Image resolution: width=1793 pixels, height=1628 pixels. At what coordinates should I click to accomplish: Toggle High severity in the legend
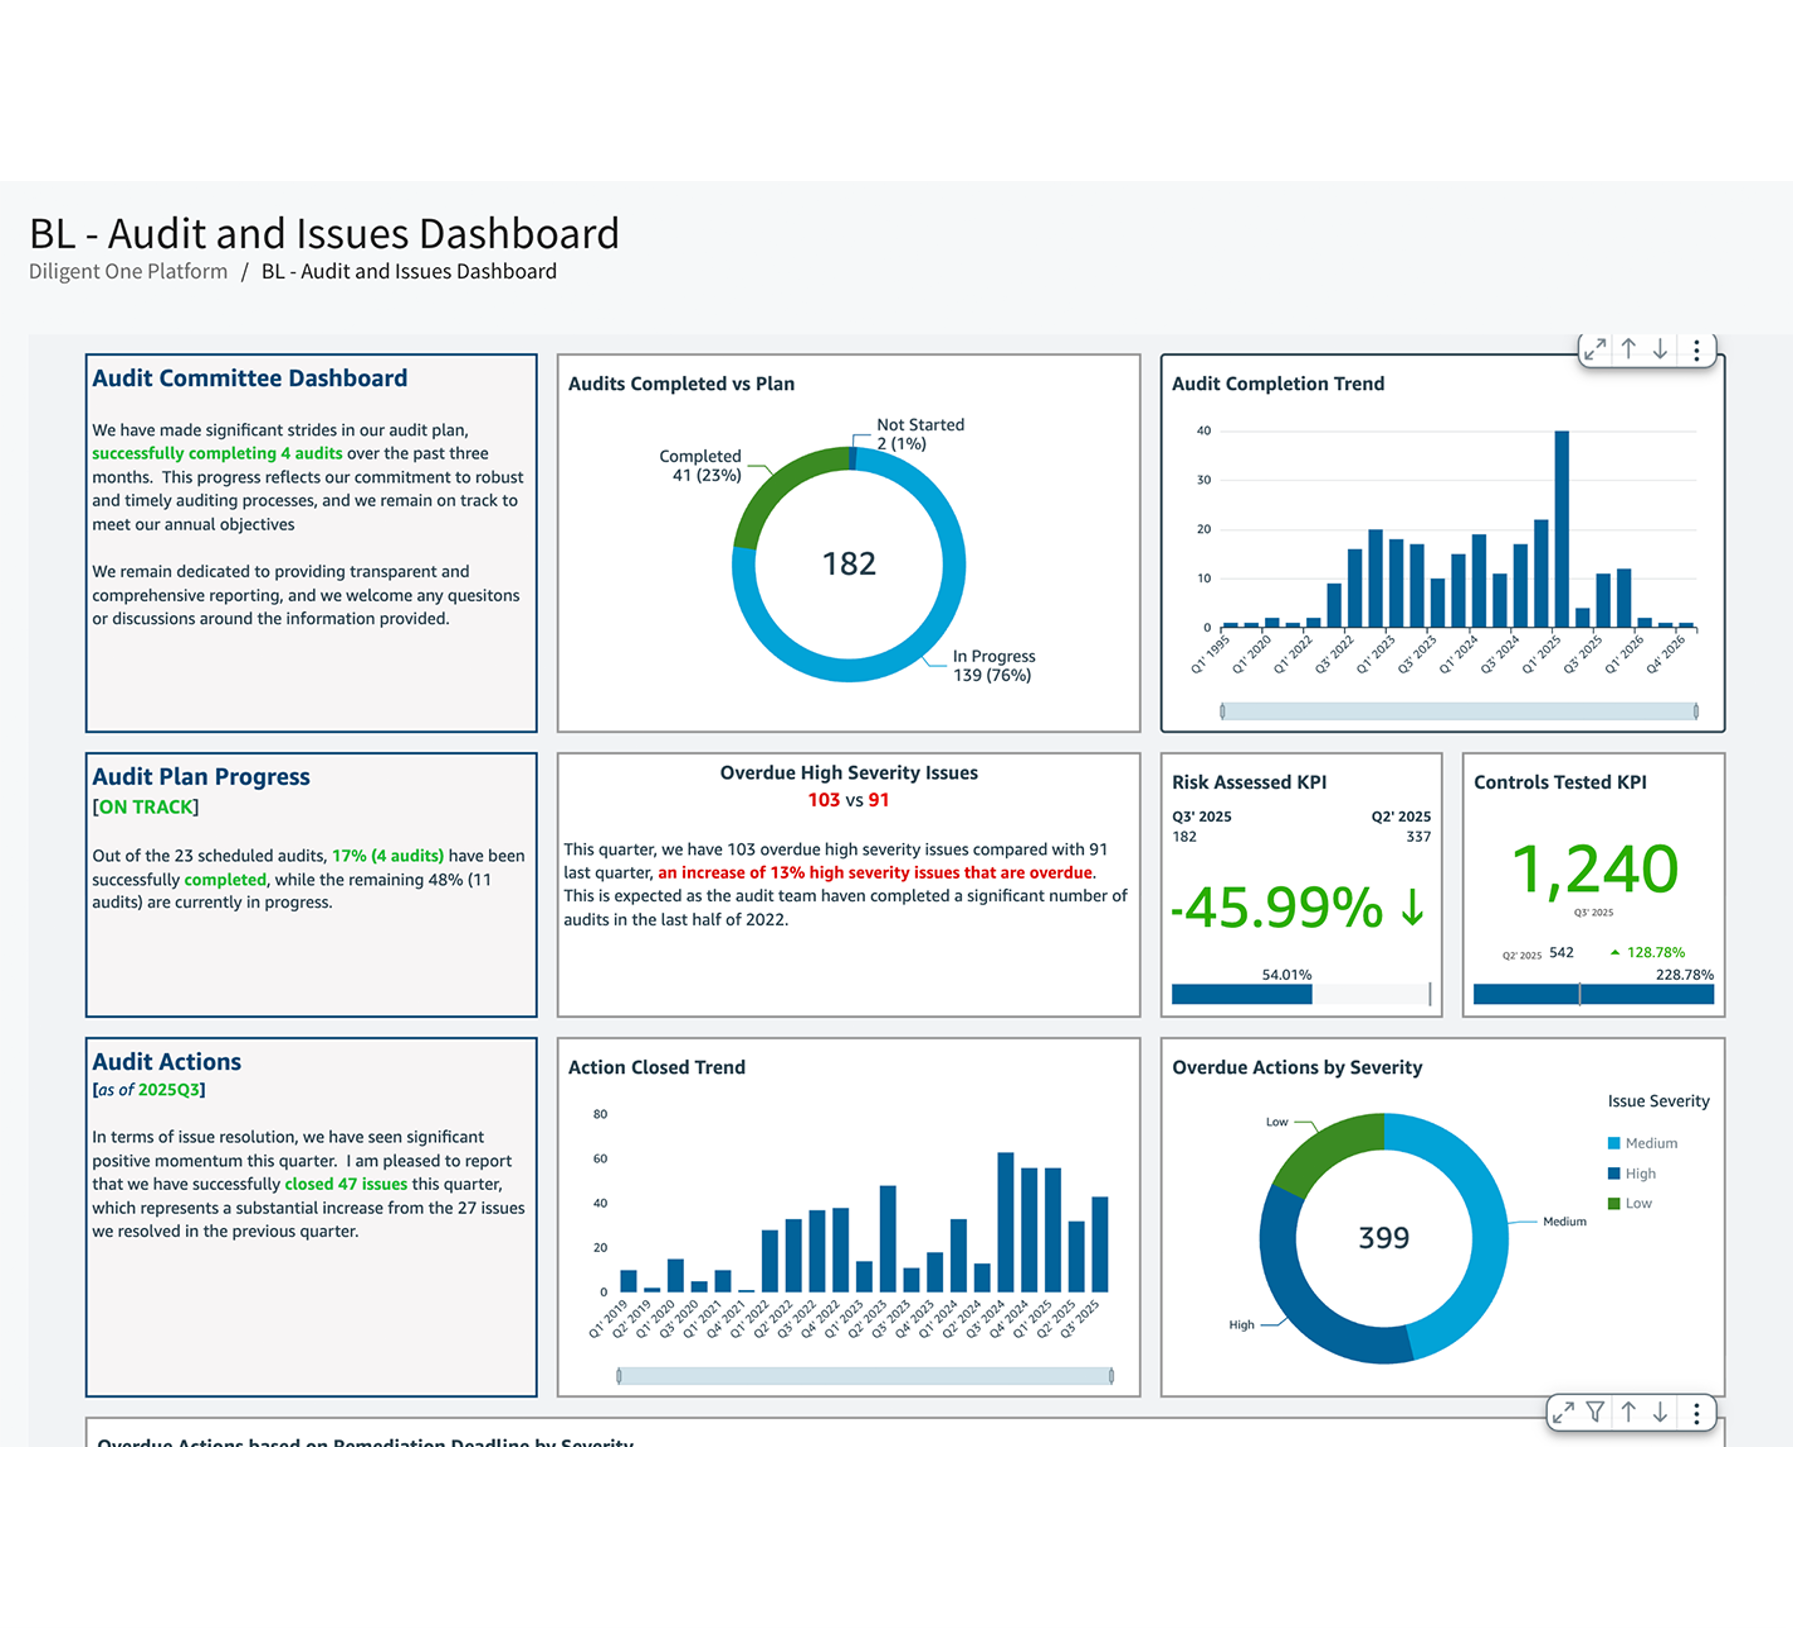point(1639,1173)
